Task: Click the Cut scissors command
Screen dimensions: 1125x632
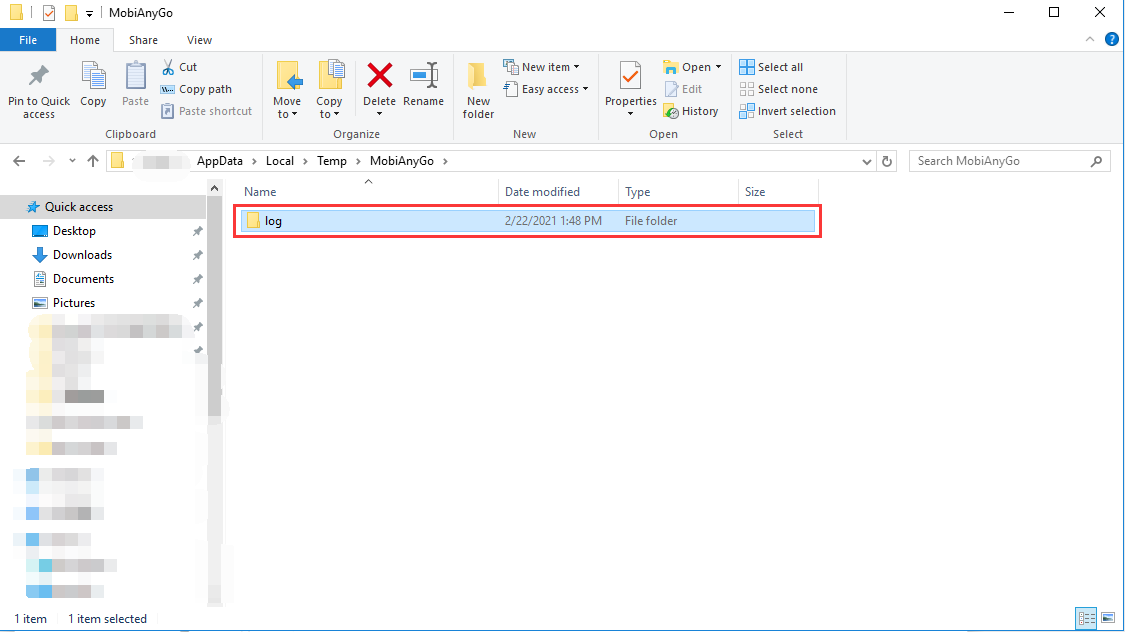Action: point(179,67)
